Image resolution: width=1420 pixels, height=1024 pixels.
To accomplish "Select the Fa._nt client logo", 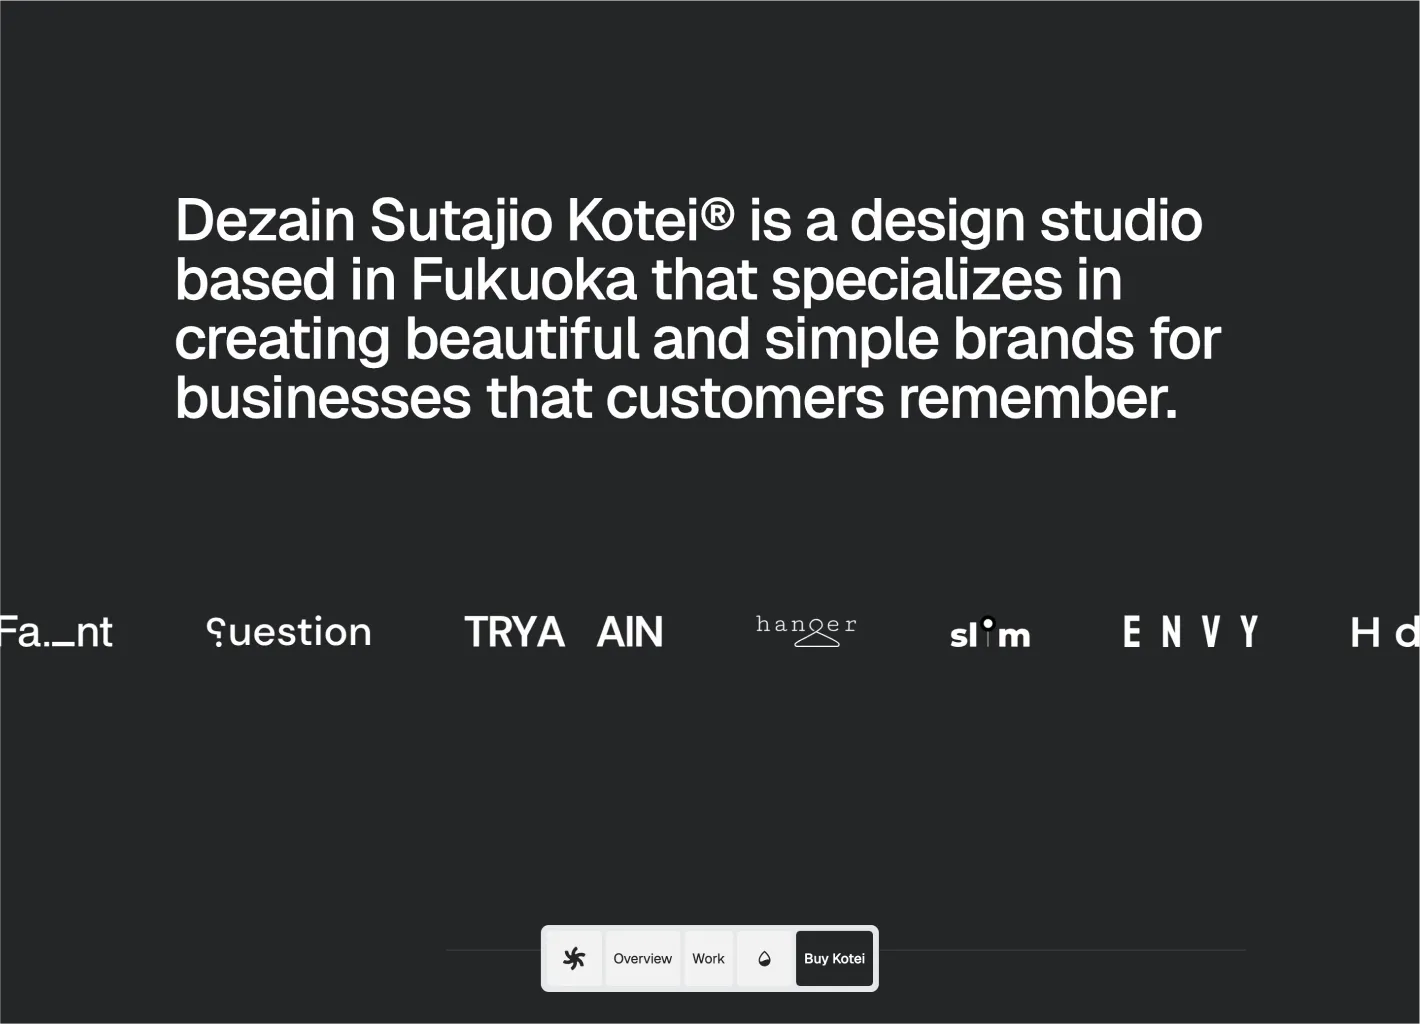I will [56, 632].
